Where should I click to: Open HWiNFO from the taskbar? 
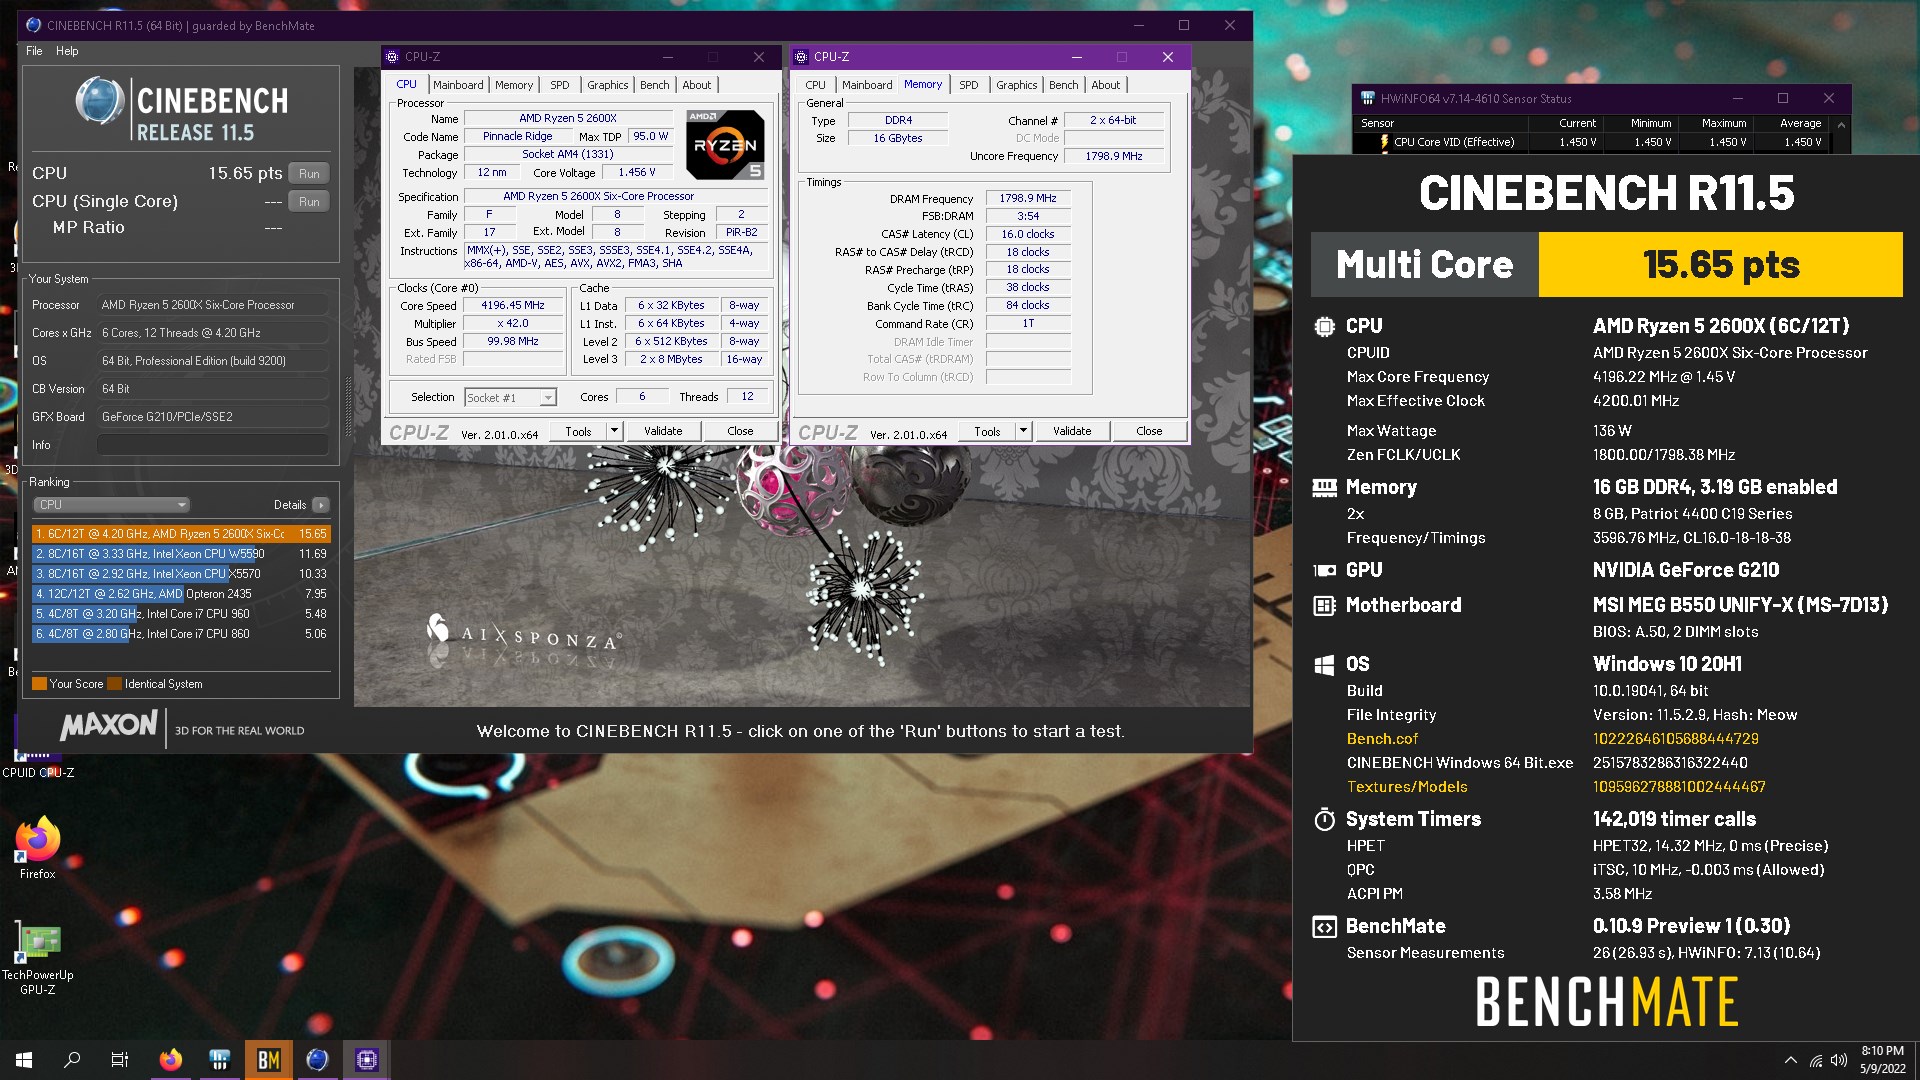pos(220,1060)
